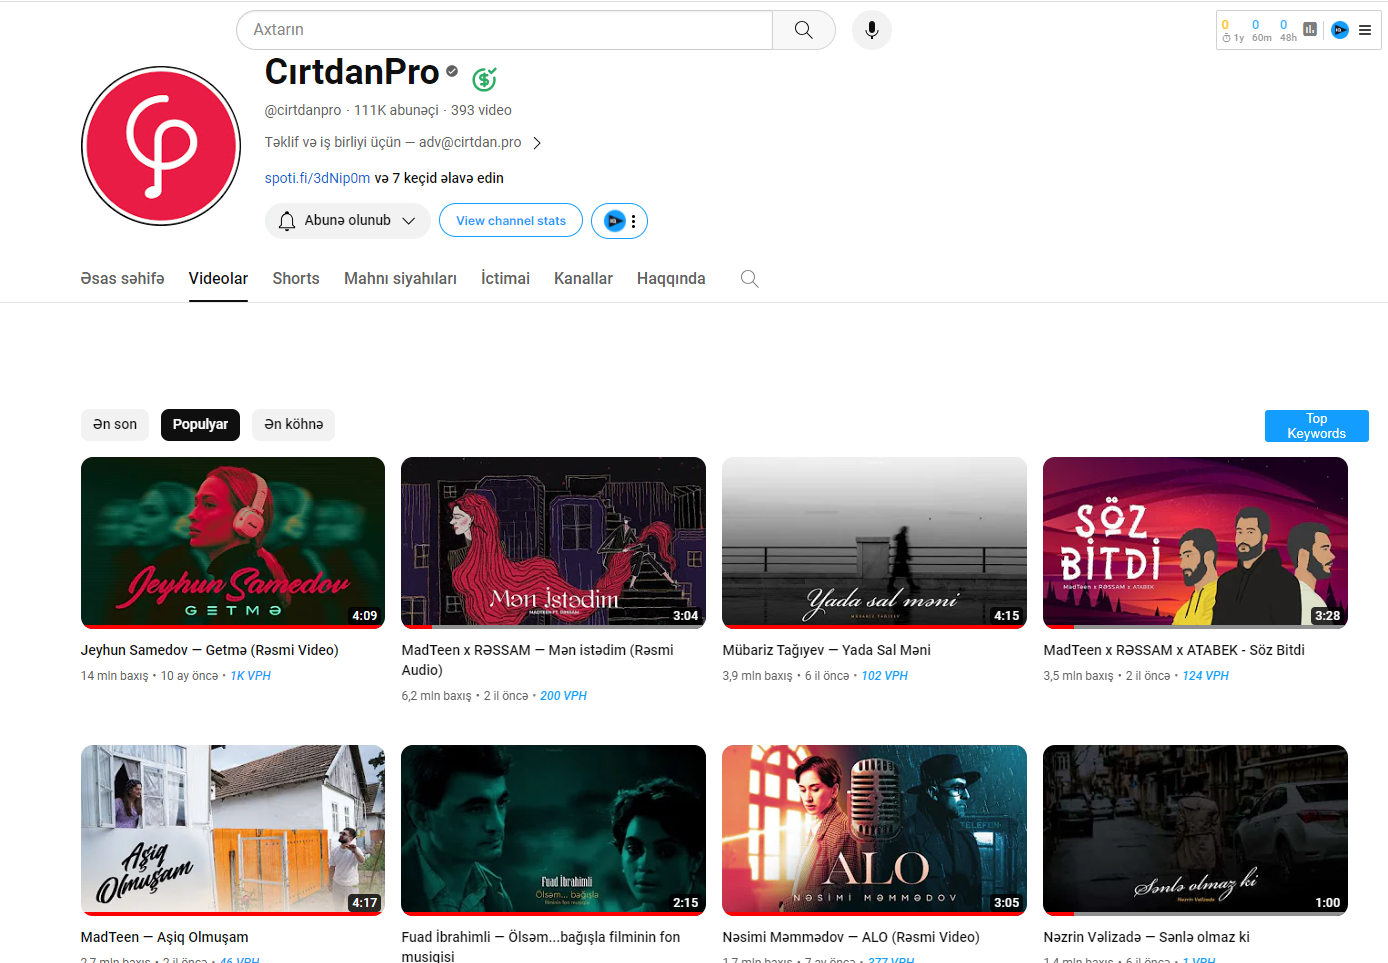Click title 'Nəsimi Məmmədov — ALO (Rəsmi Video)'
This screenshot has width=1388, height=963.
click(851, 937)
